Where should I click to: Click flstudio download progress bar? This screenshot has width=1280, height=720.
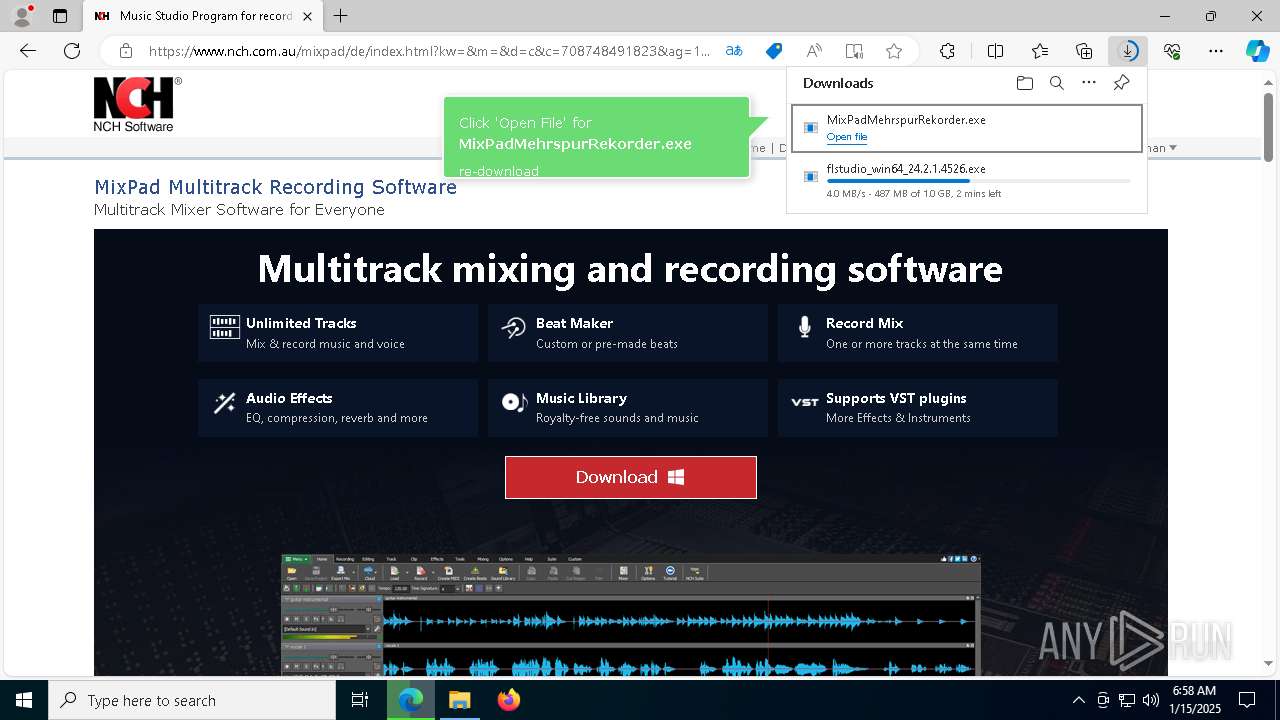[978, 181]
